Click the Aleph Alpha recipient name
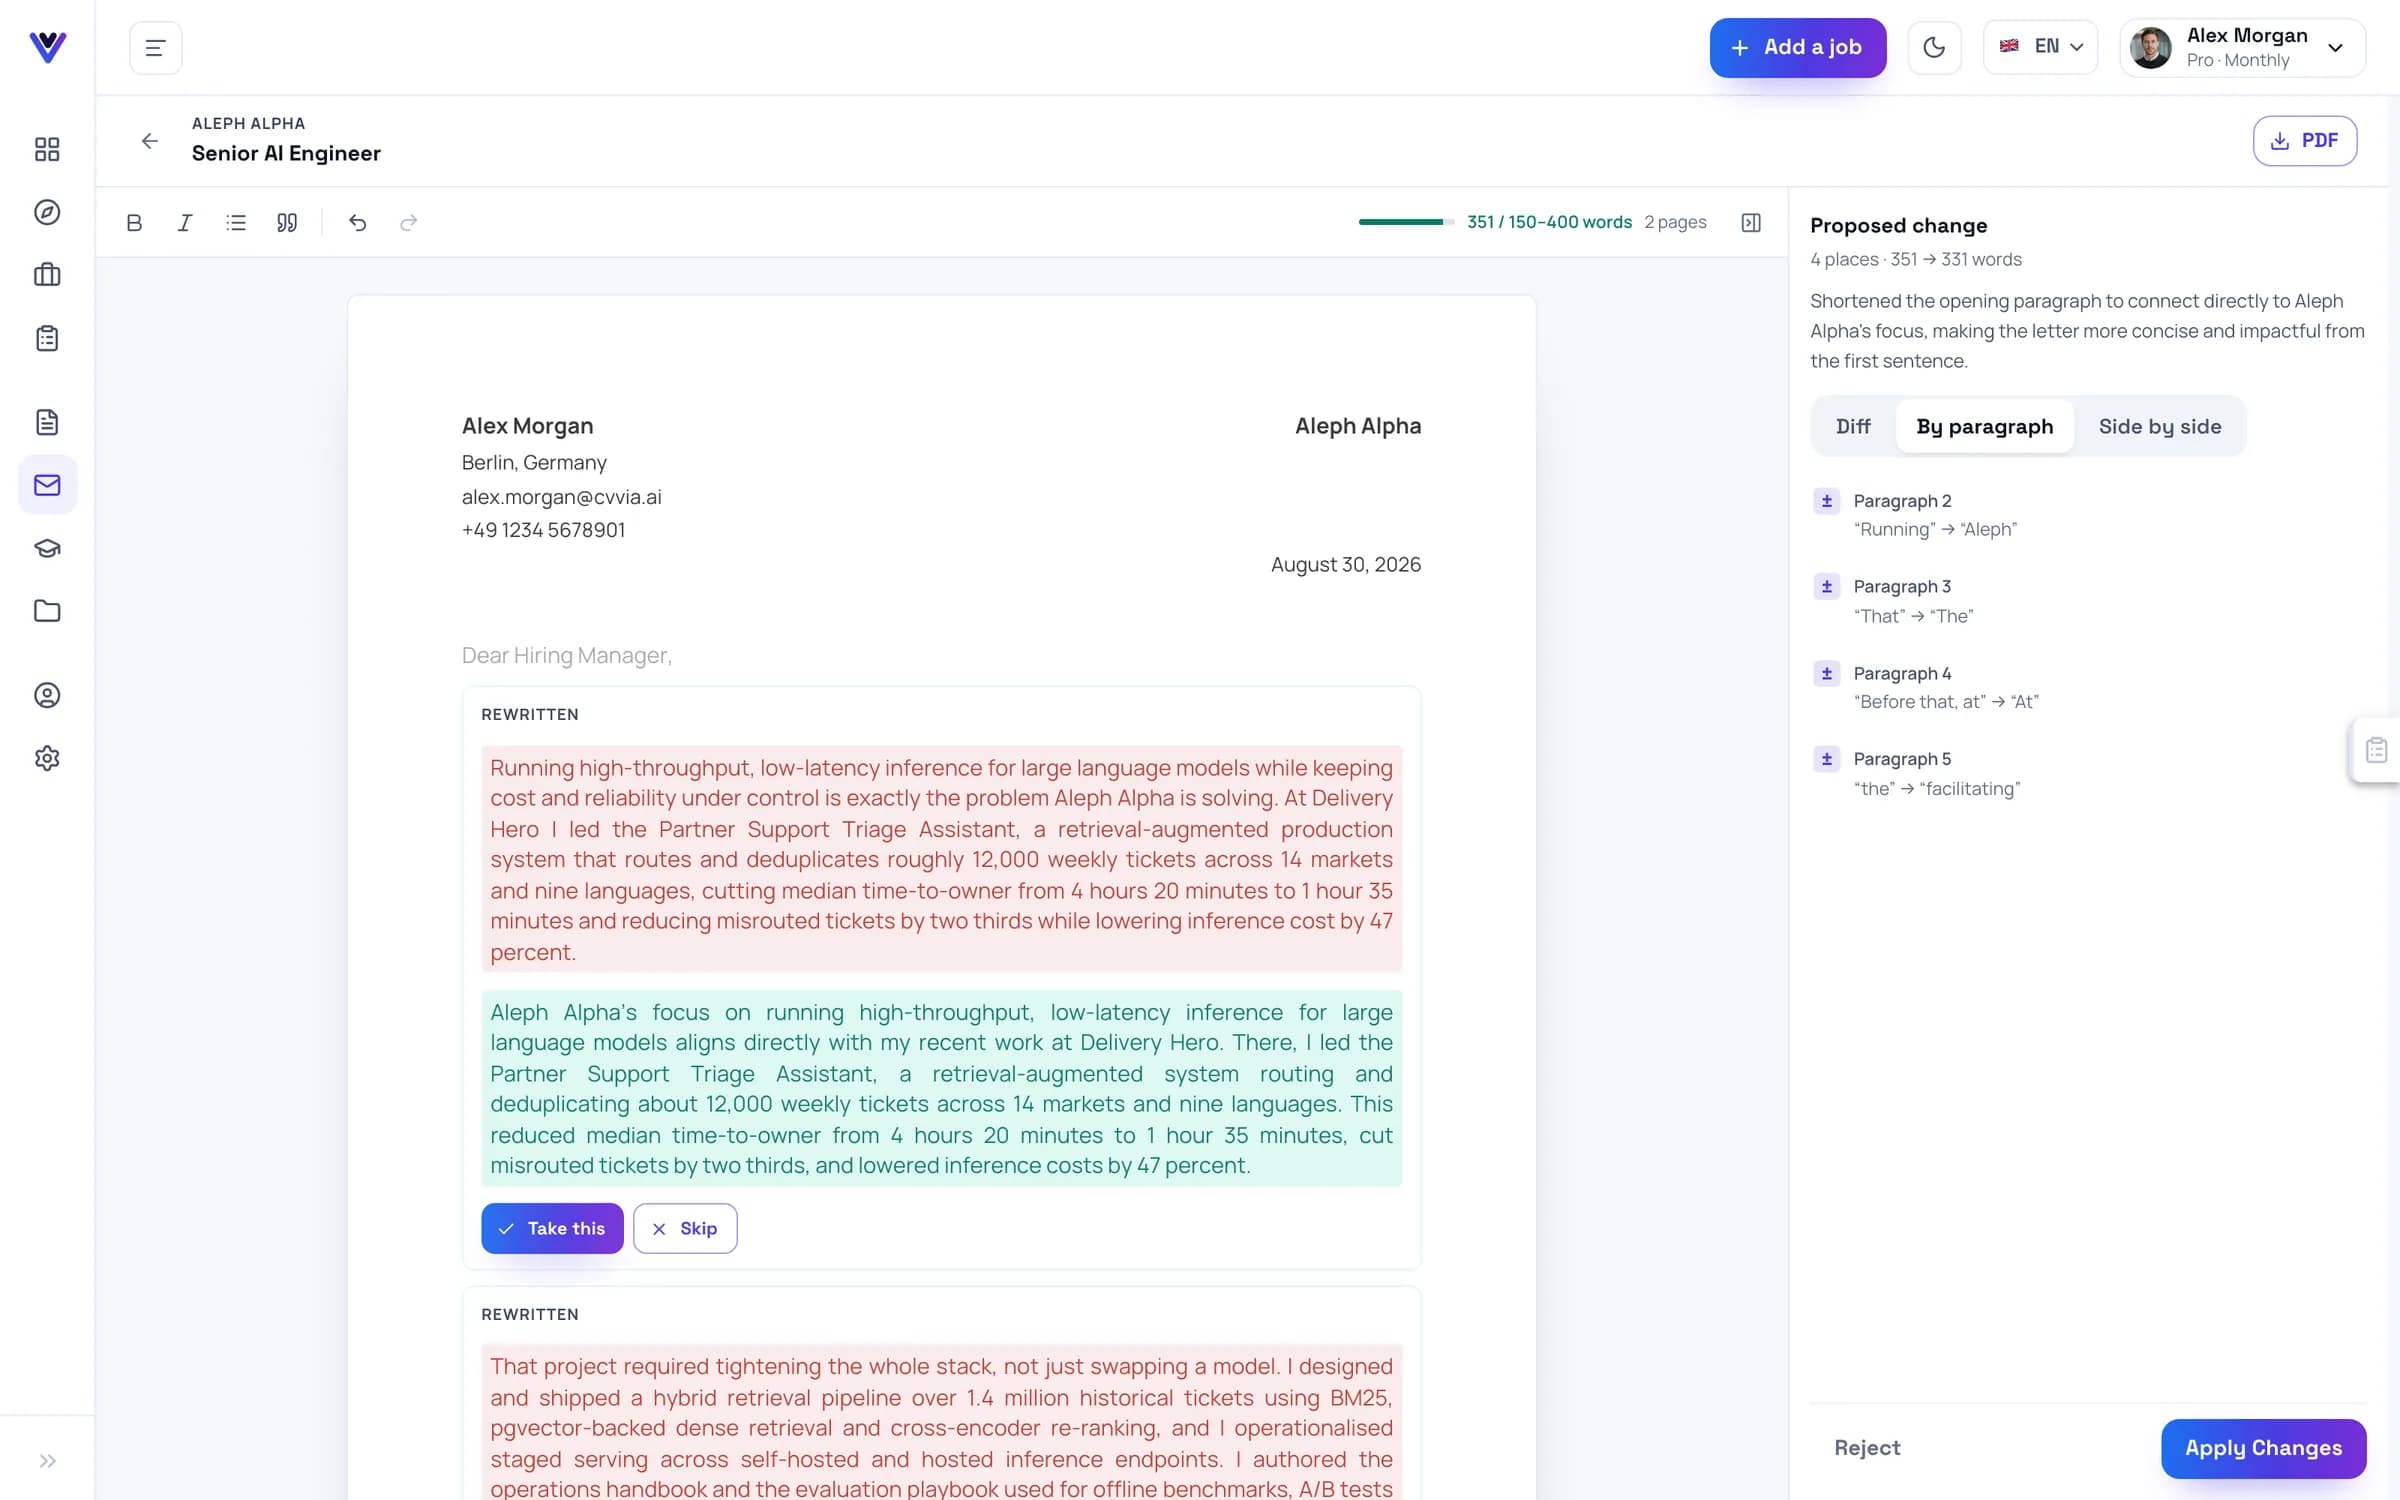Screen dimensions: 2400x1500 pos(1357,426)
